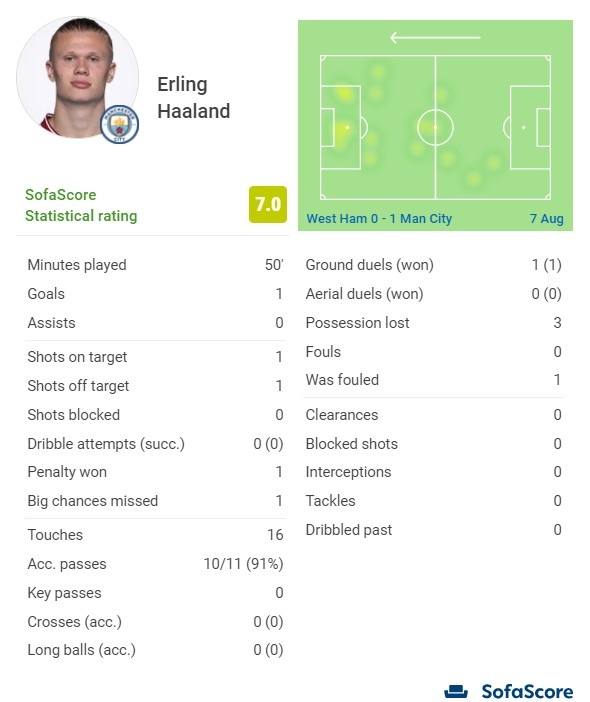Select the Goals stat row

coord(155,294)
